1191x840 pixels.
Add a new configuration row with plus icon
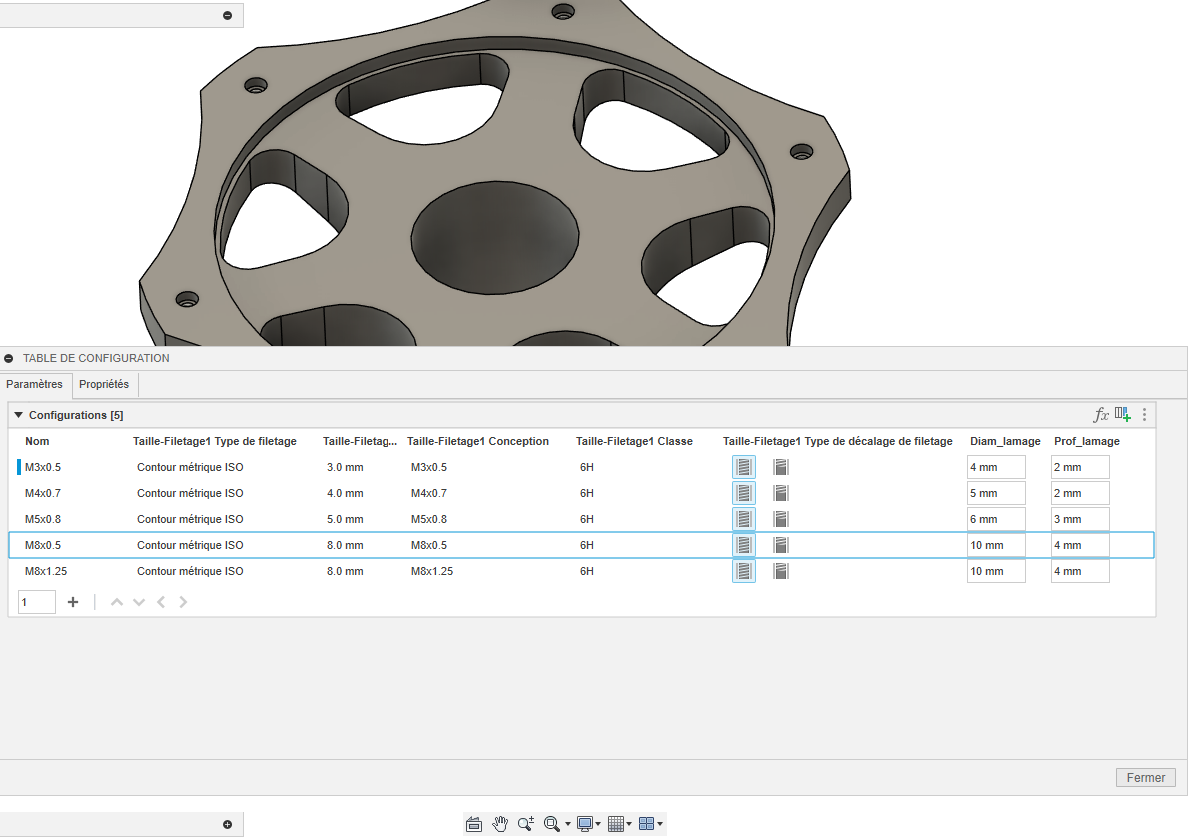pyautogui.click(x=73, y=602)
